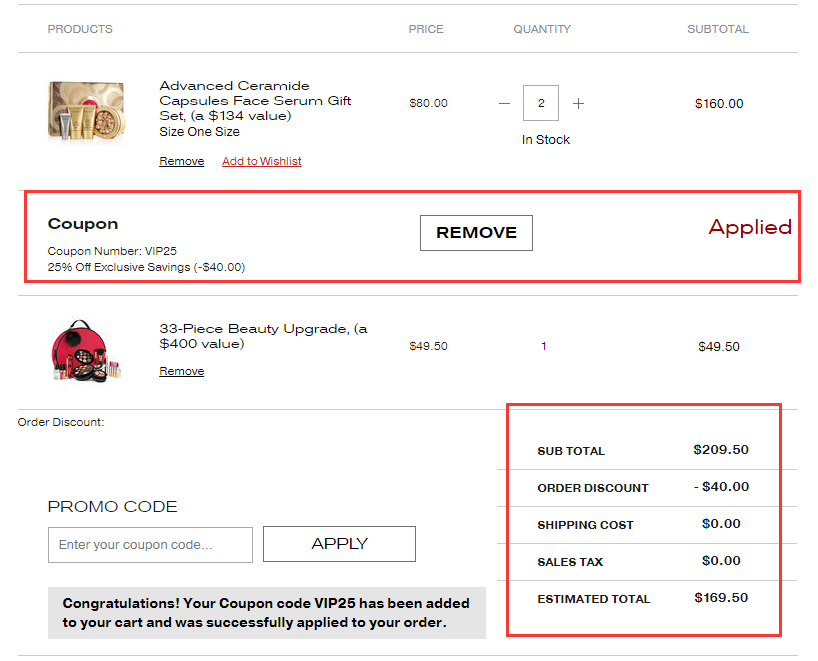
Task: Add serum gift set to Wishlist
Action: 261,161
